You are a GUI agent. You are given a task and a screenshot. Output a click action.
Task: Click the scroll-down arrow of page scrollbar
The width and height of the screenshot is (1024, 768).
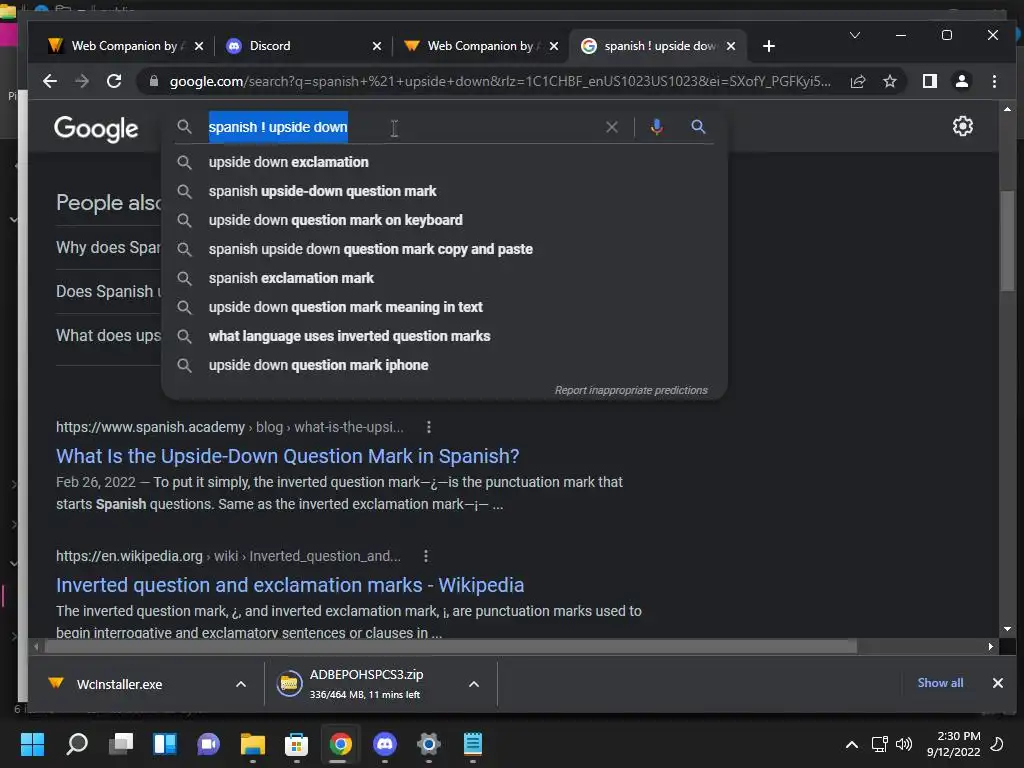pos(1006,629)
